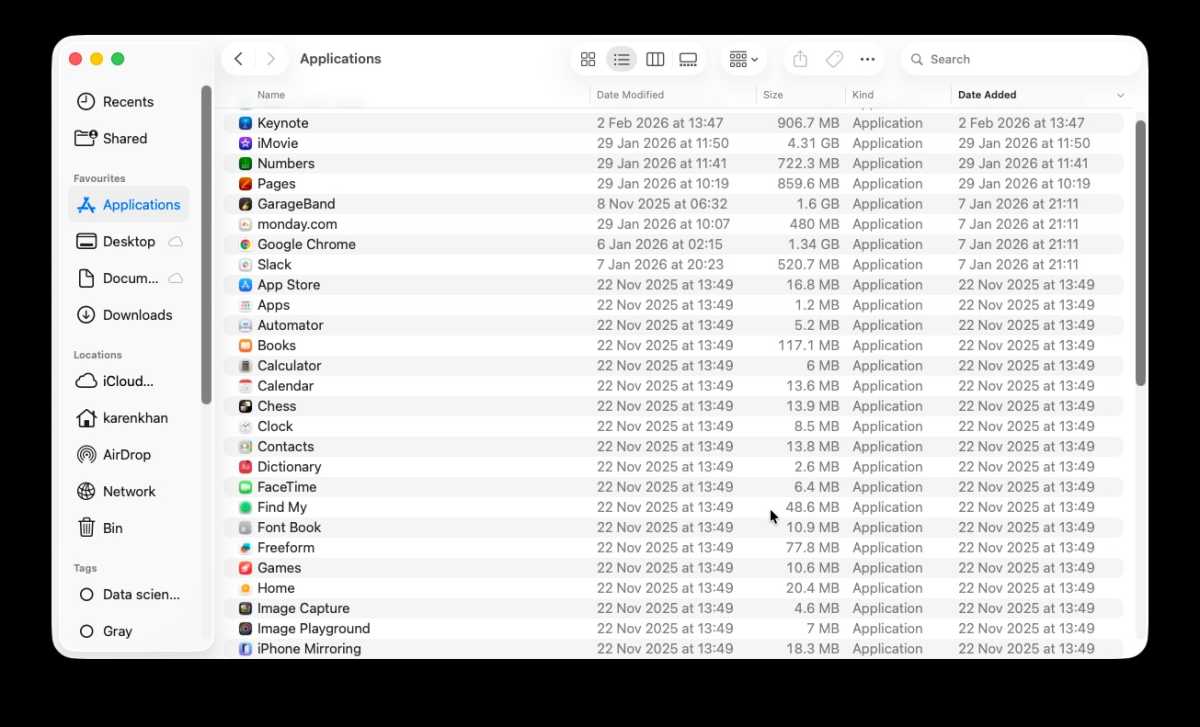
Task: Click the Tags icon in the toolbar
Action: coord(834,59)
